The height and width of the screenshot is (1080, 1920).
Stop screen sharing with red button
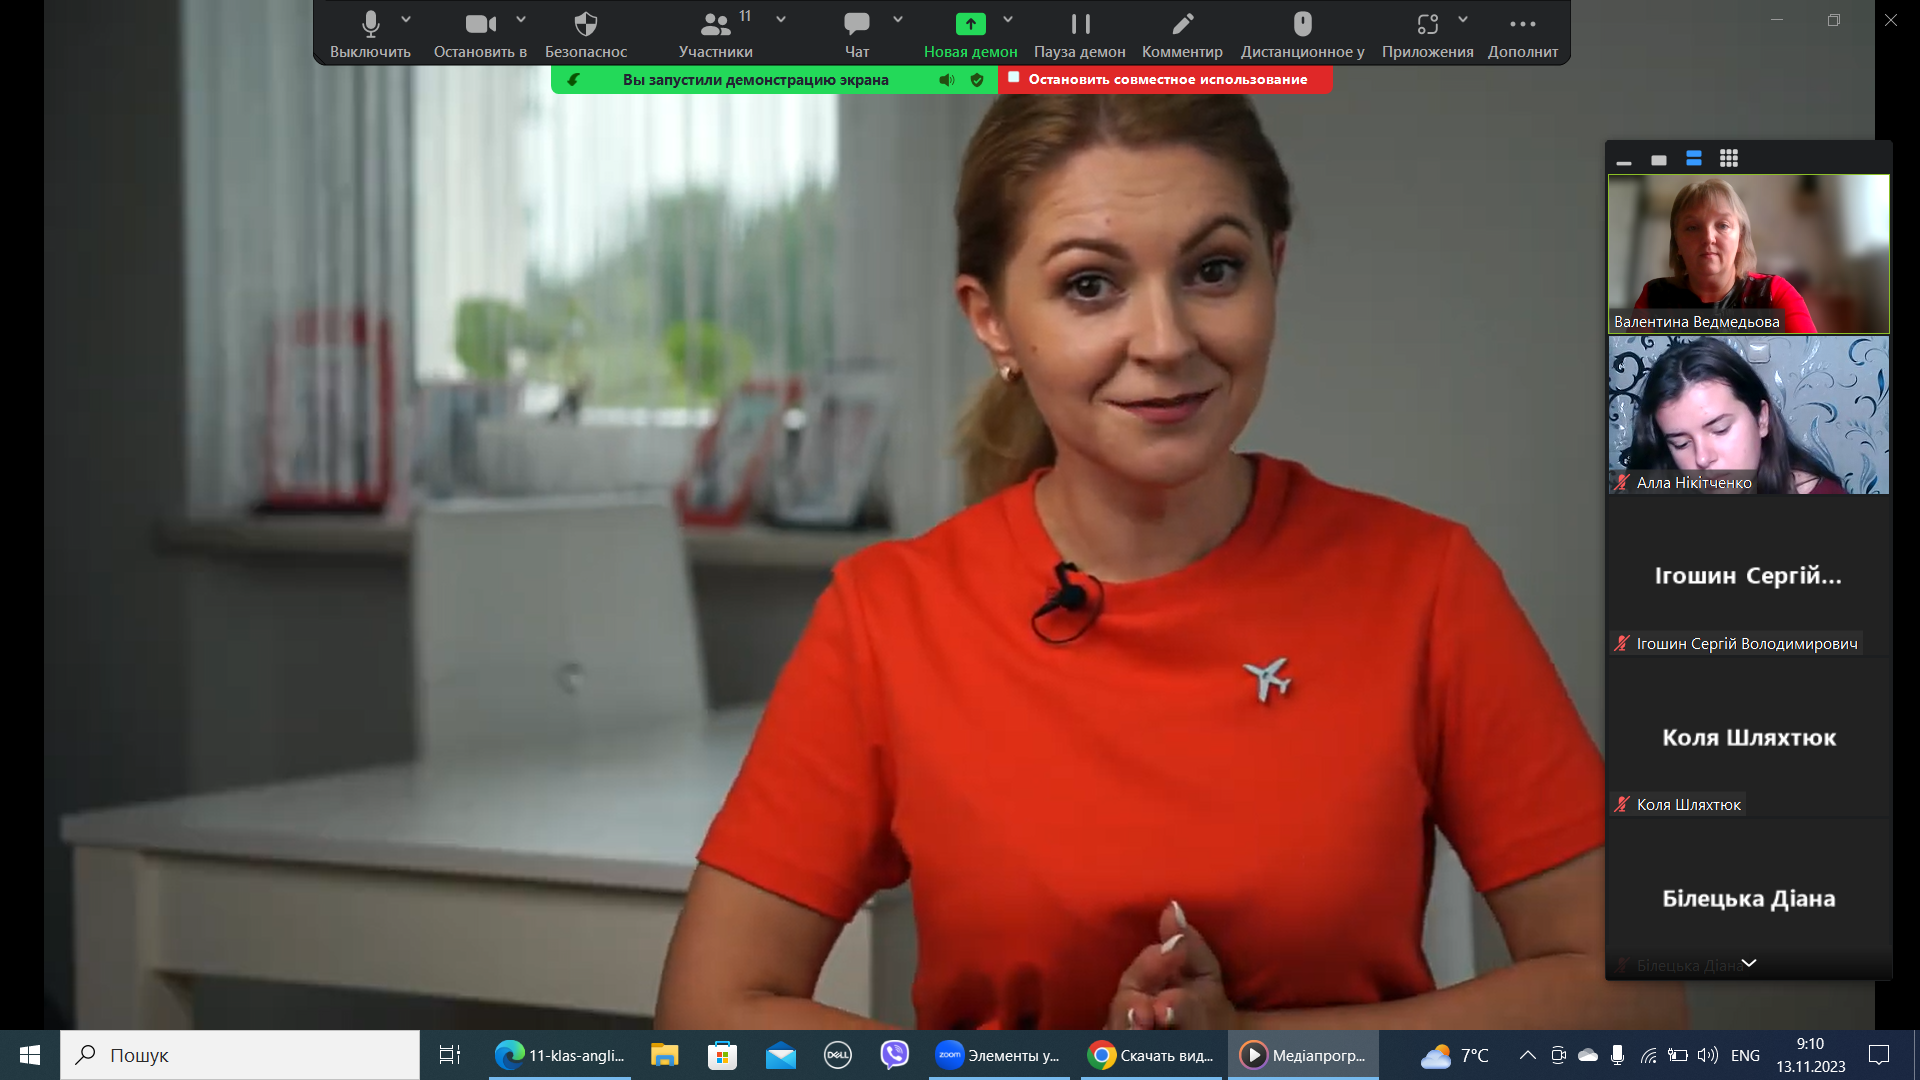tap(1166, 80)
